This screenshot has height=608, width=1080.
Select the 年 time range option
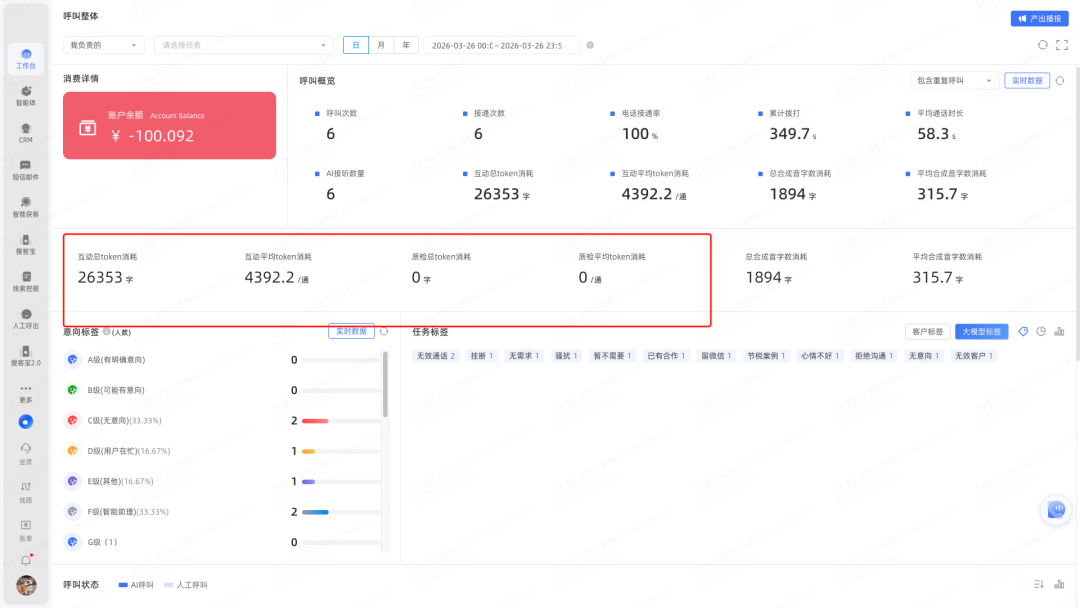point(406,45)
